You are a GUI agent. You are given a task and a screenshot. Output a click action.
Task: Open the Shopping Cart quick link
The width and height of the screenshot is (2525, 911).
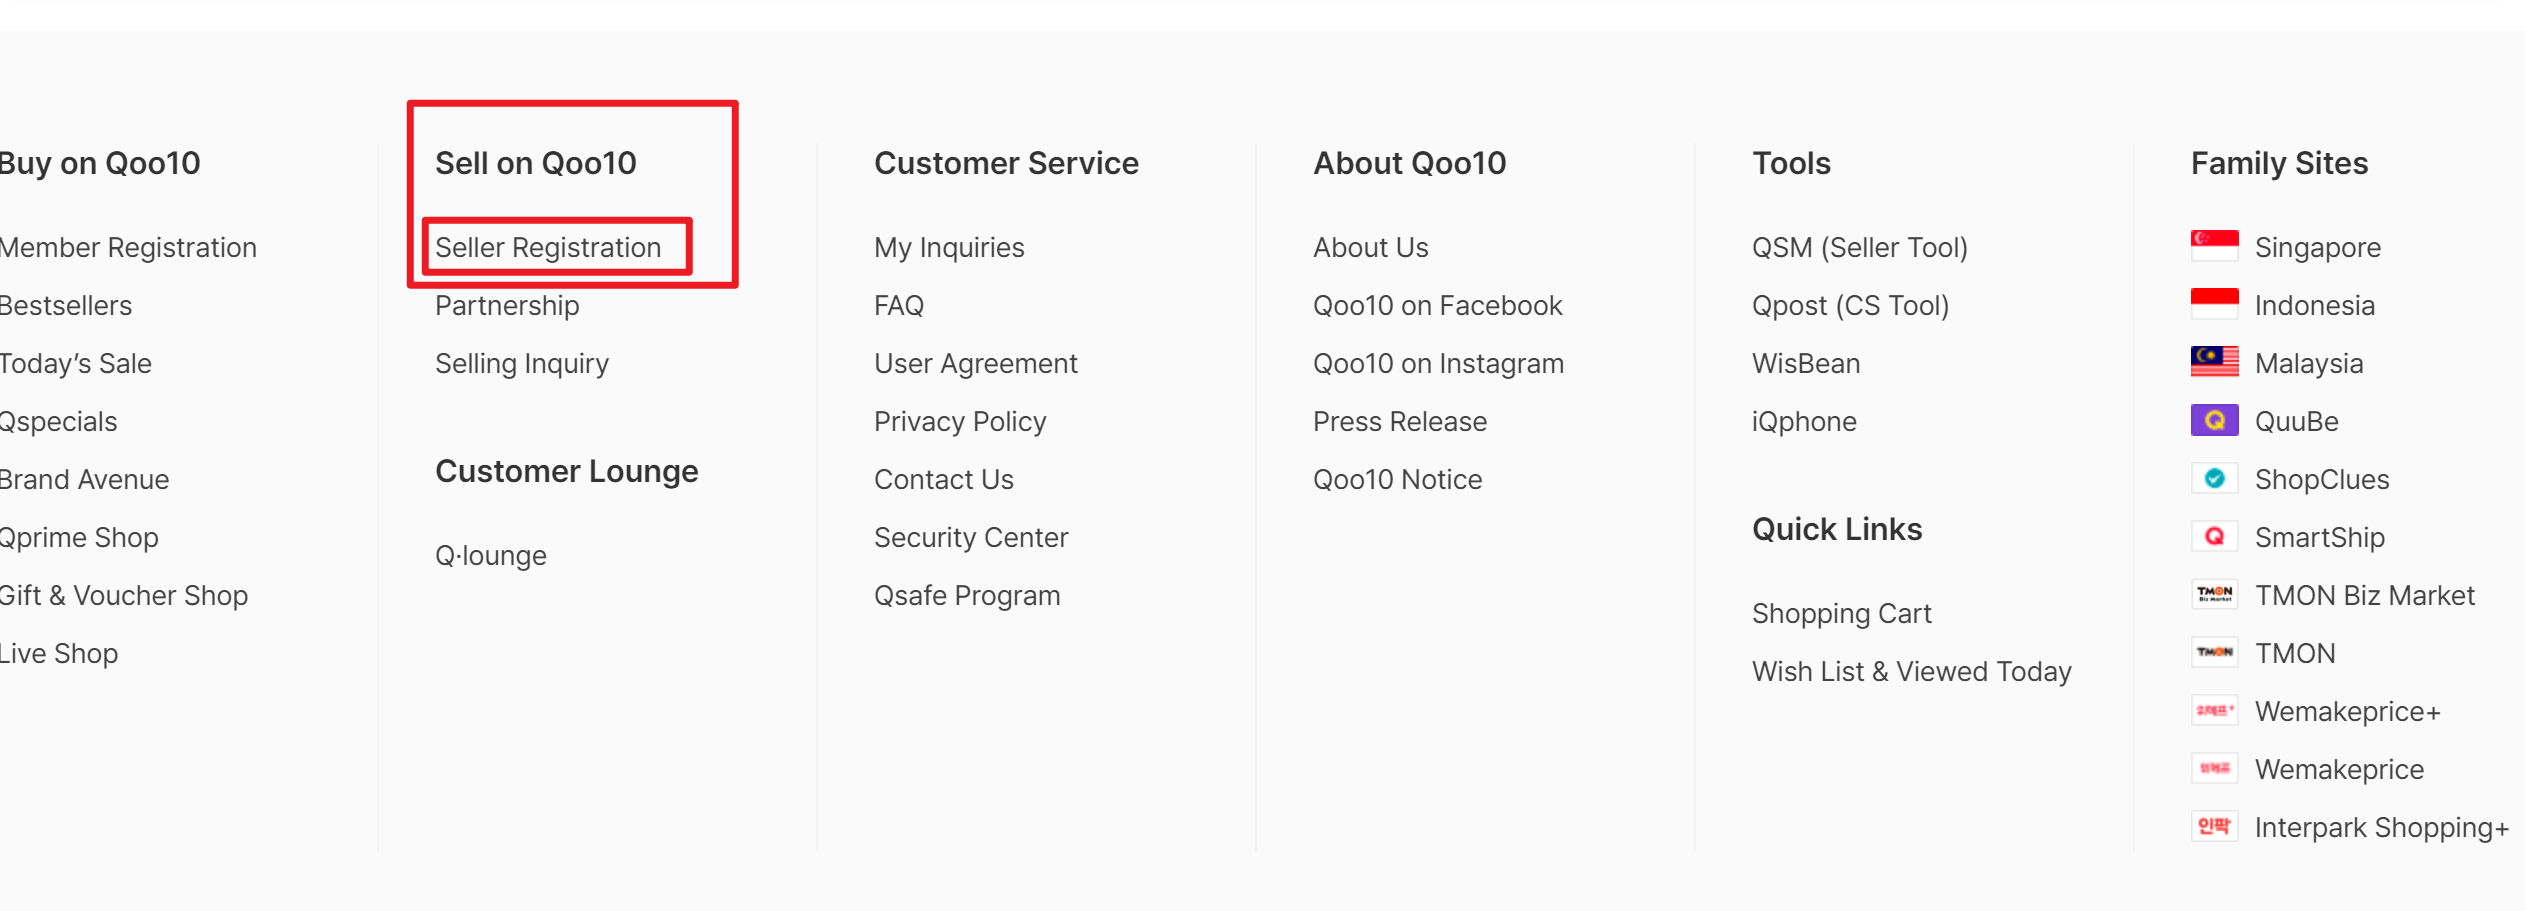[x=1841, y=612]
